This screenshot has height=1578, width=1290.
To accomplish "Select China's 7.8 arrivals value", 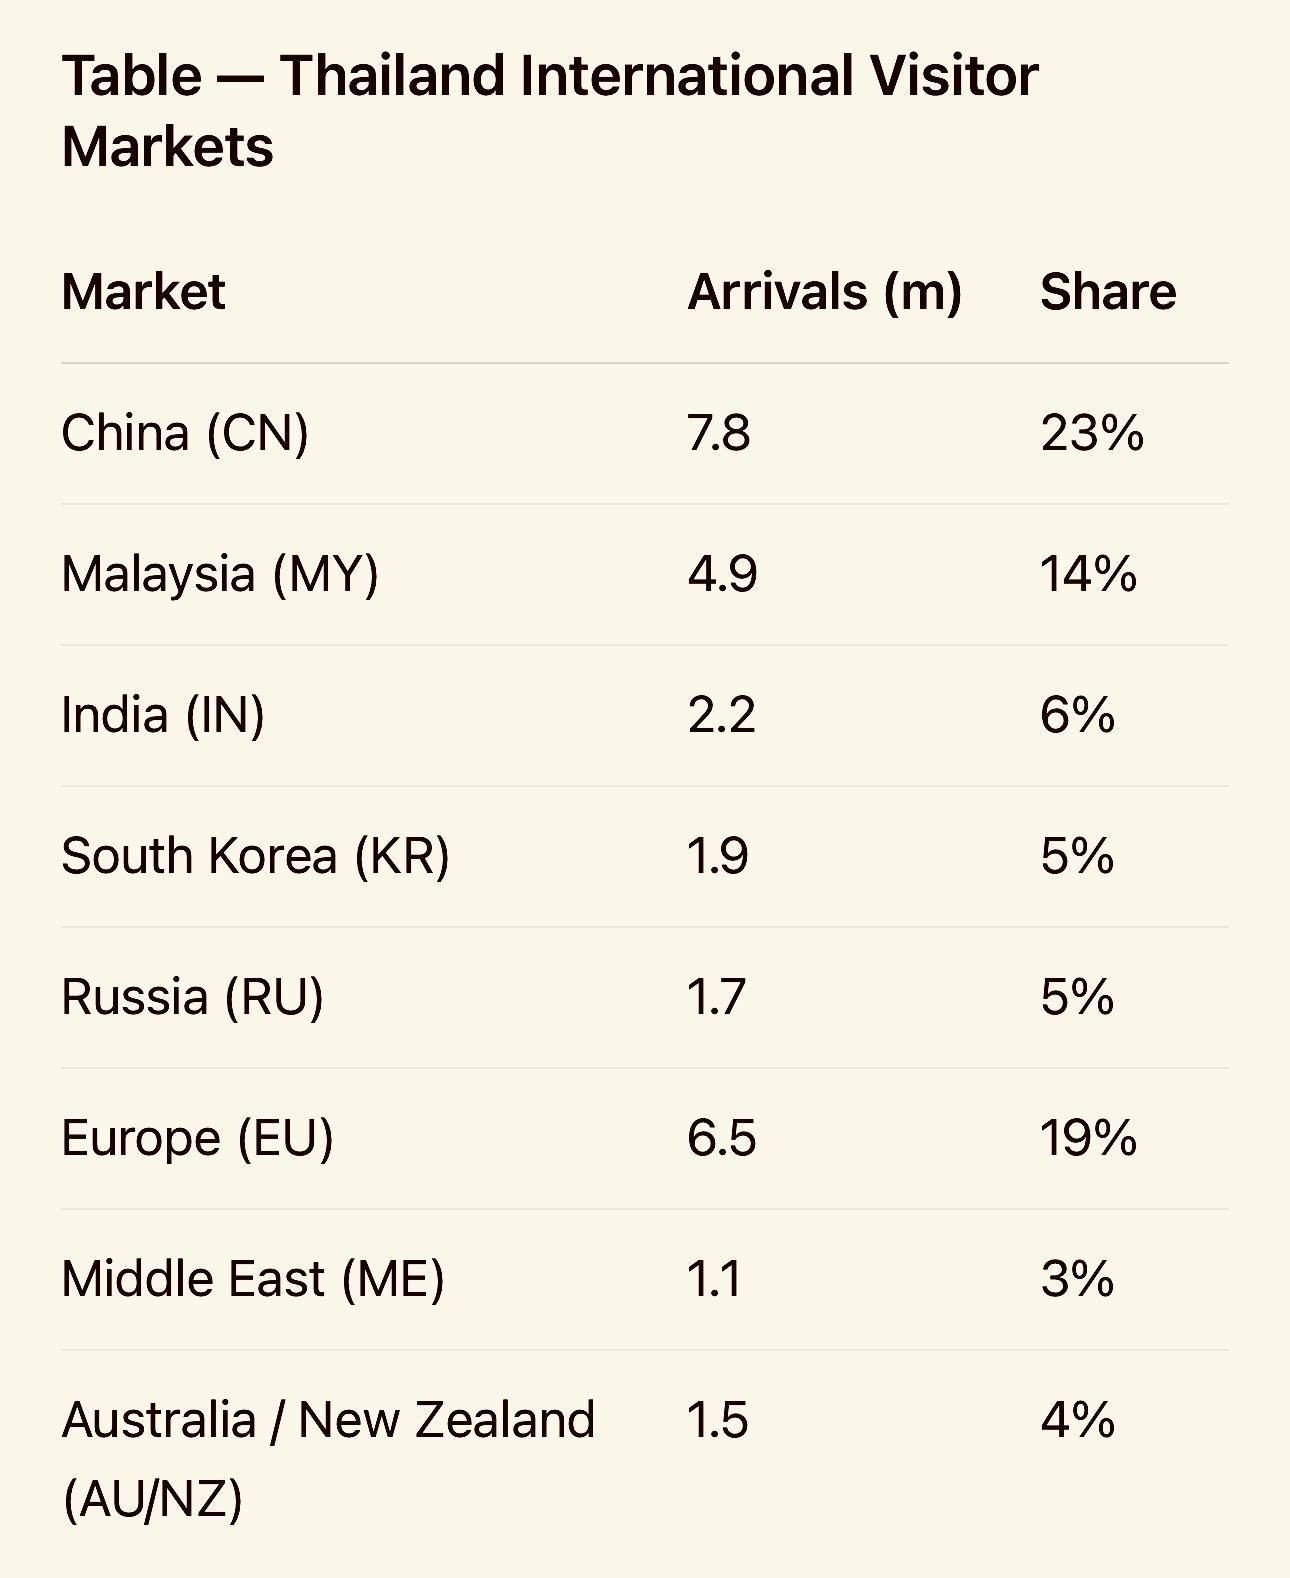I will click(x=718, y=433).
